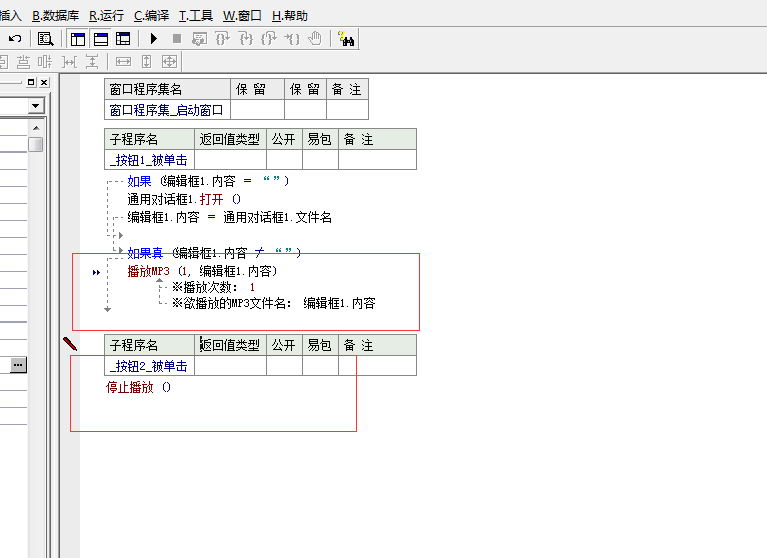Click the equal vertical spacing icon

92,62
